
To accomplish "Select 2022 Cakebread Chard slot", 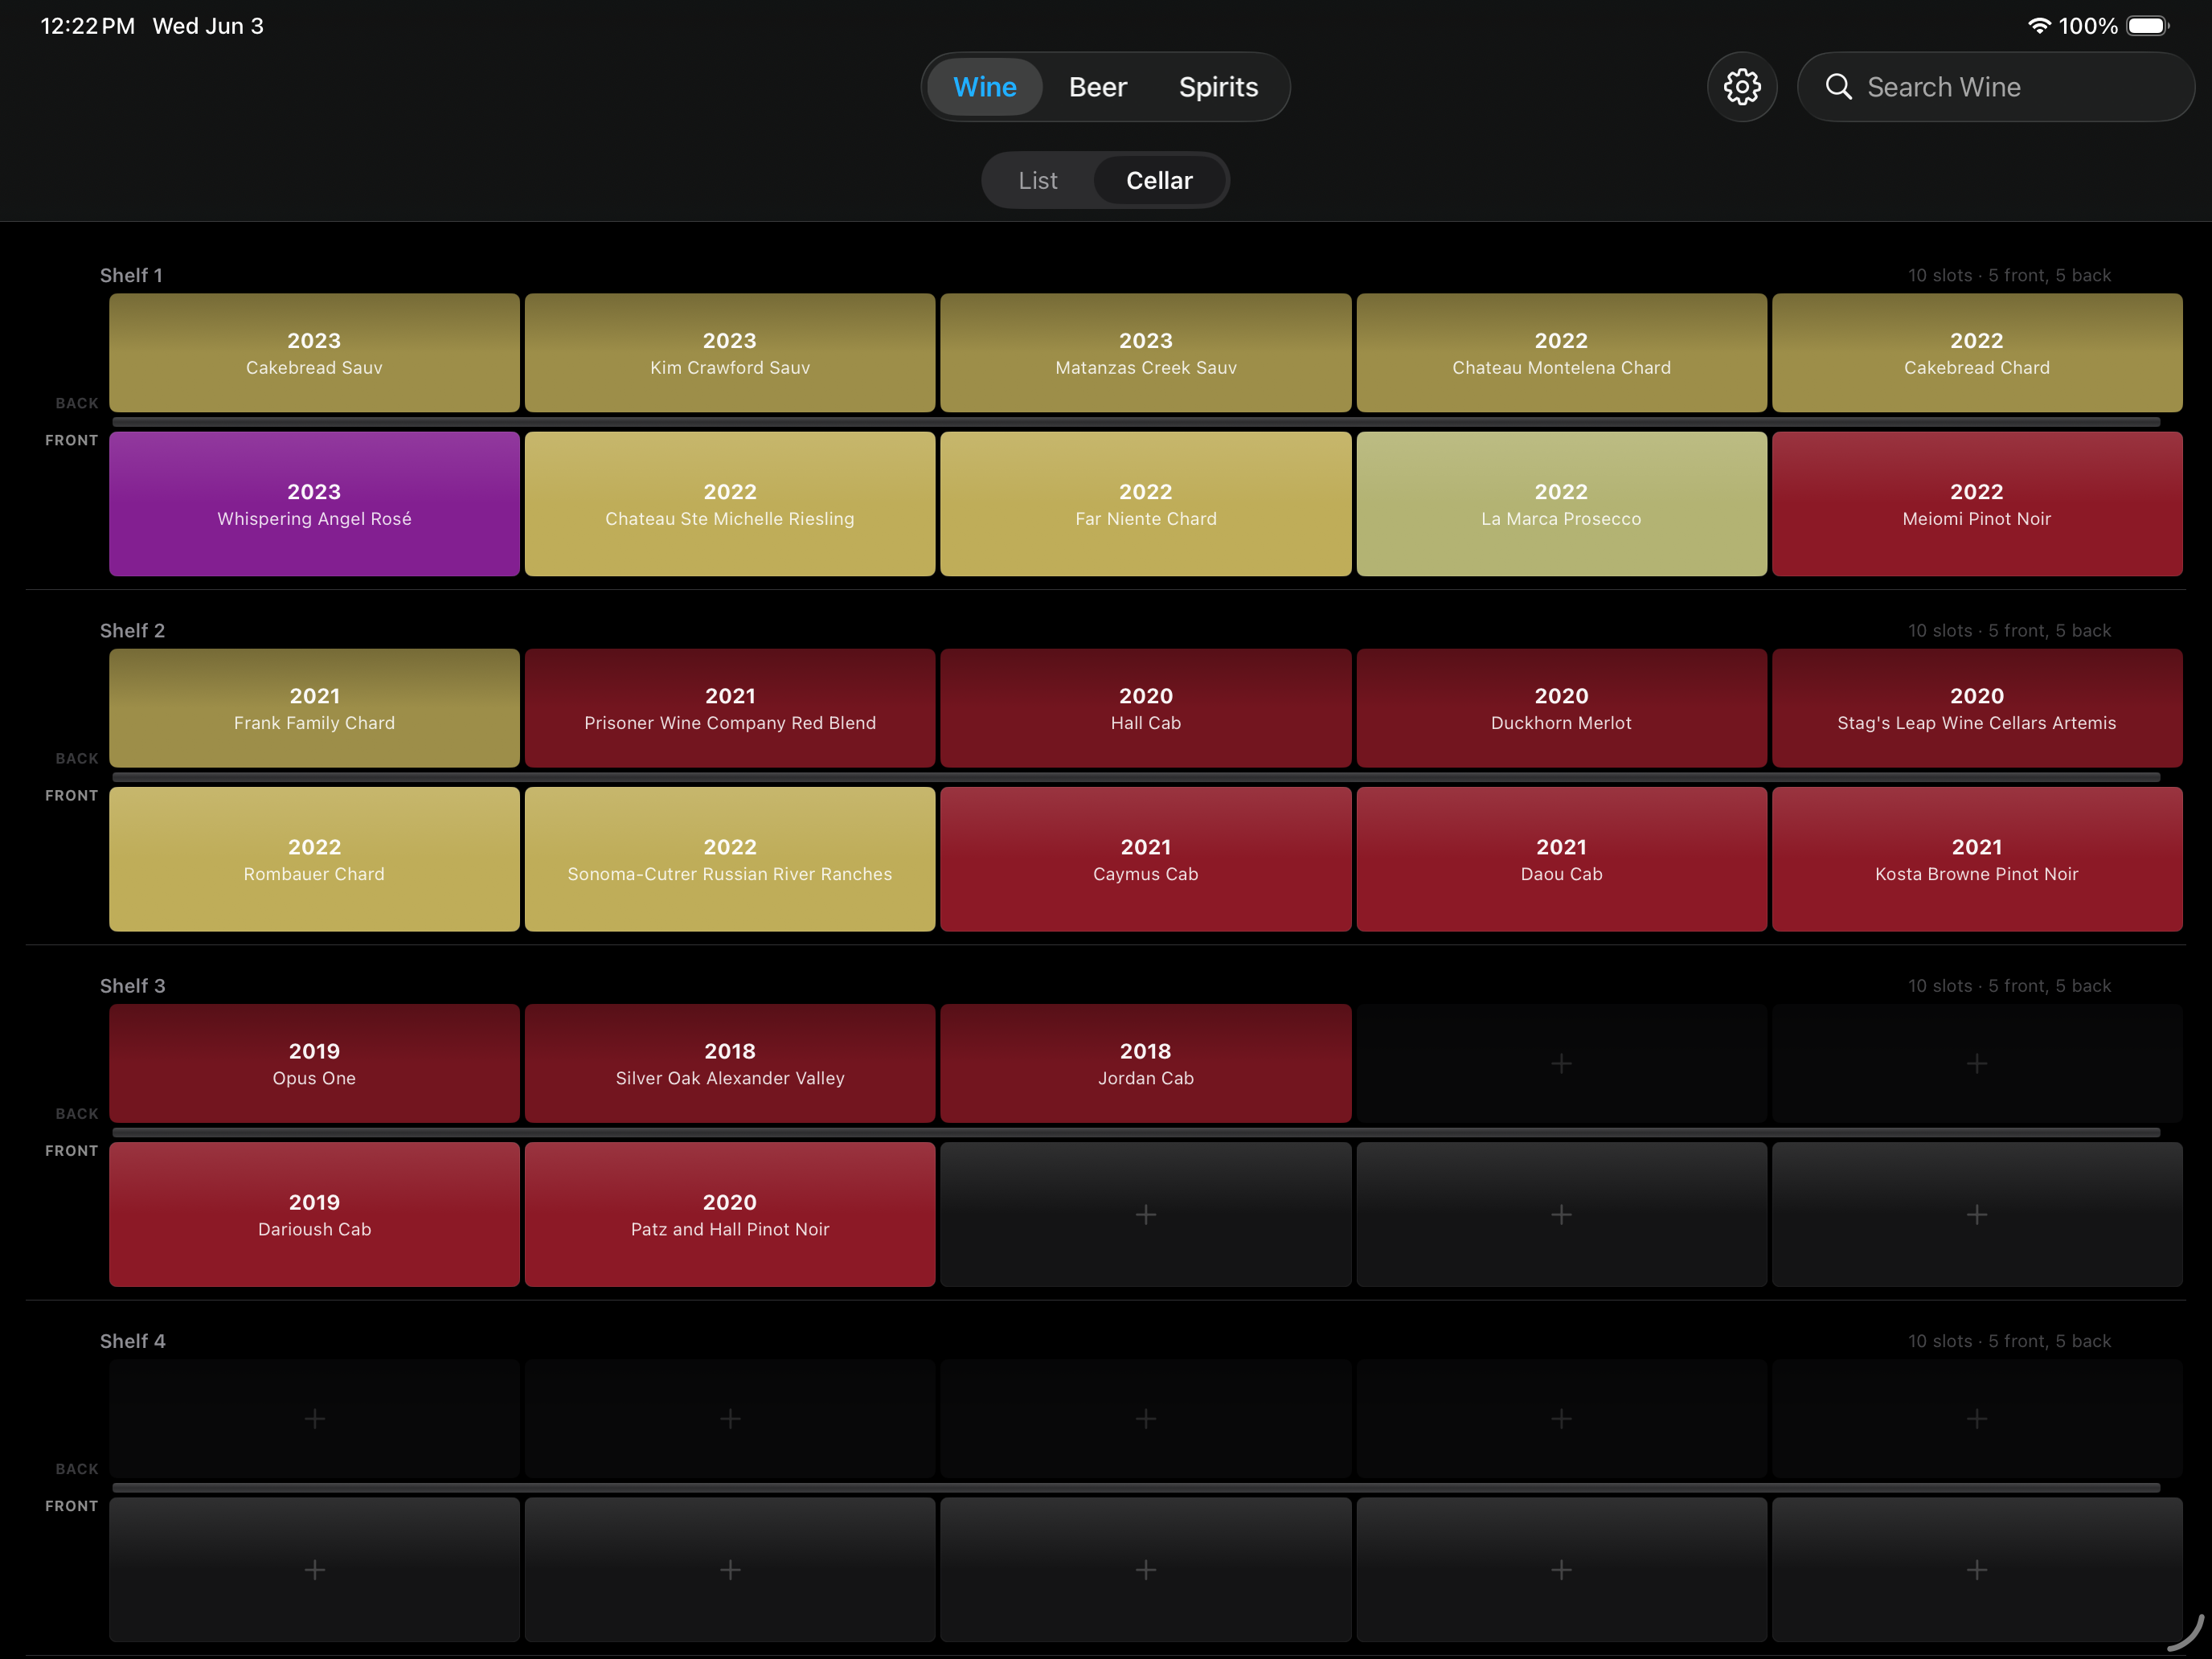I will [x=1977, y=353].
